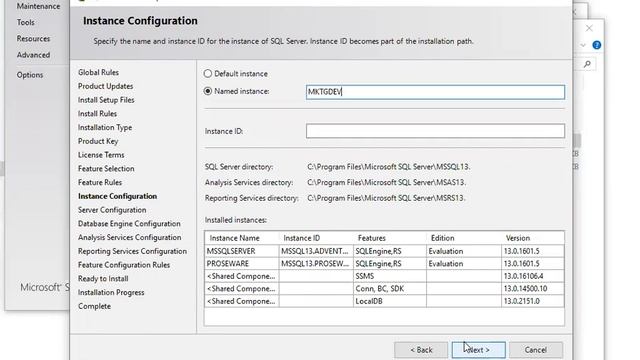Select the Installation Progress step
640x360 pixels.
pyautogui.click(x=111, y=293)
